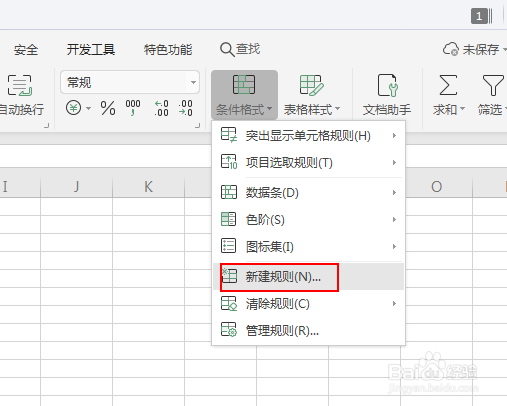
Task: Choose 突出显示单元格规则(H) menu entry
Action: (308, 135)
